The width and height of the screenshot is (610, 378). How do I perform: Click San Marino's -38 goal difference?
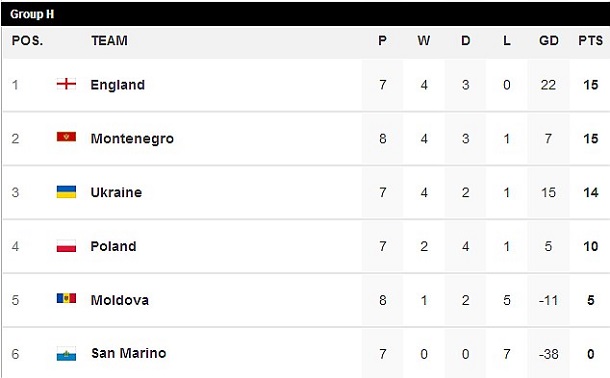pyautogui.click(x=549, y=354)
